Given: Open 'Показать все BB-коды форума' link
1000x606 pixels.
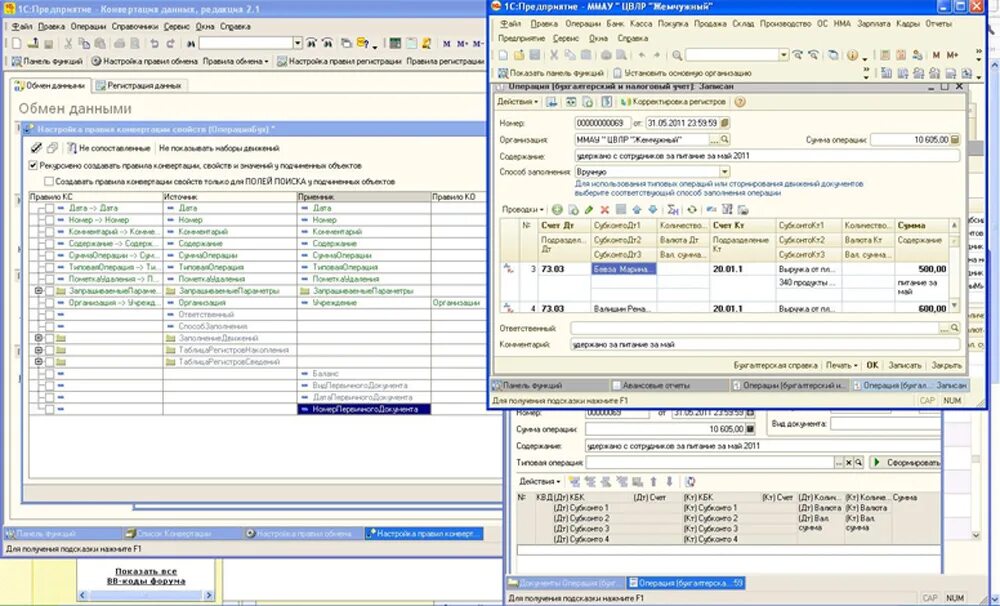Looking at the screenshot, I should (146, 576).
